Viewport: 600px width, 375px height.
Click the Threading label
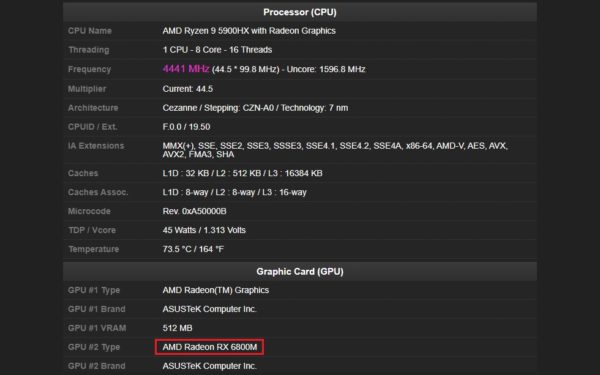pos(88,50)
